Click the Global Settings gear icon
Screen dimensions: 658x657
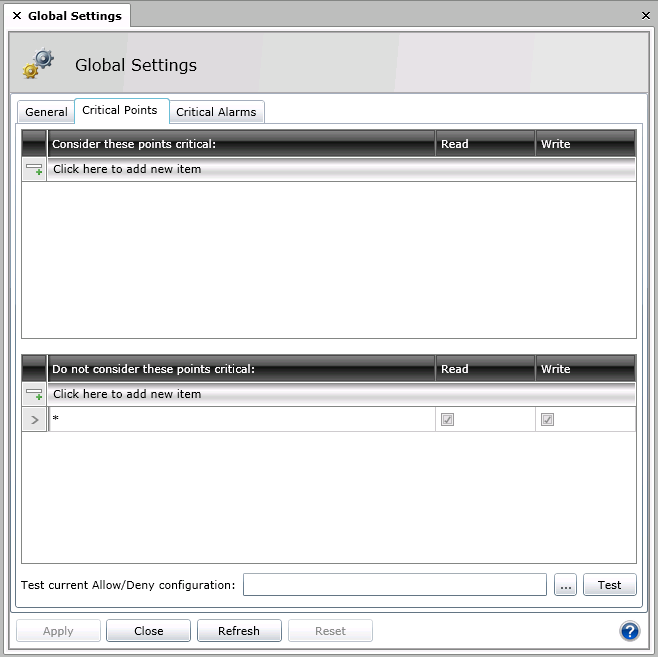pyautogui.click(x=39, y=64)
